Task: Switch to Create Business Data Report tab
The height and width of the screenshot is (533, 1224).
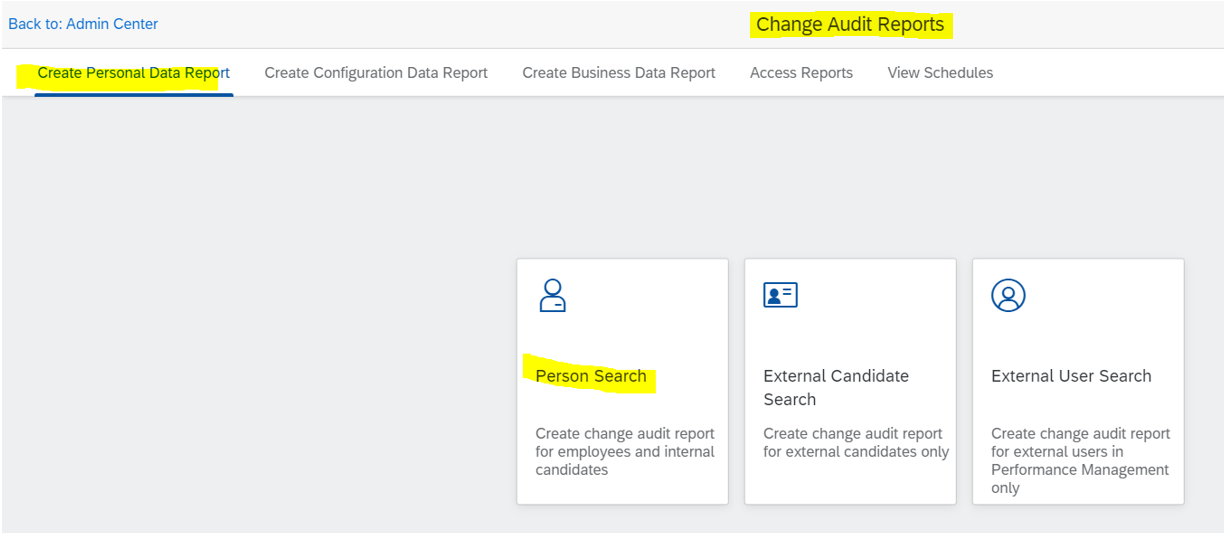Action: click(619, 73)
